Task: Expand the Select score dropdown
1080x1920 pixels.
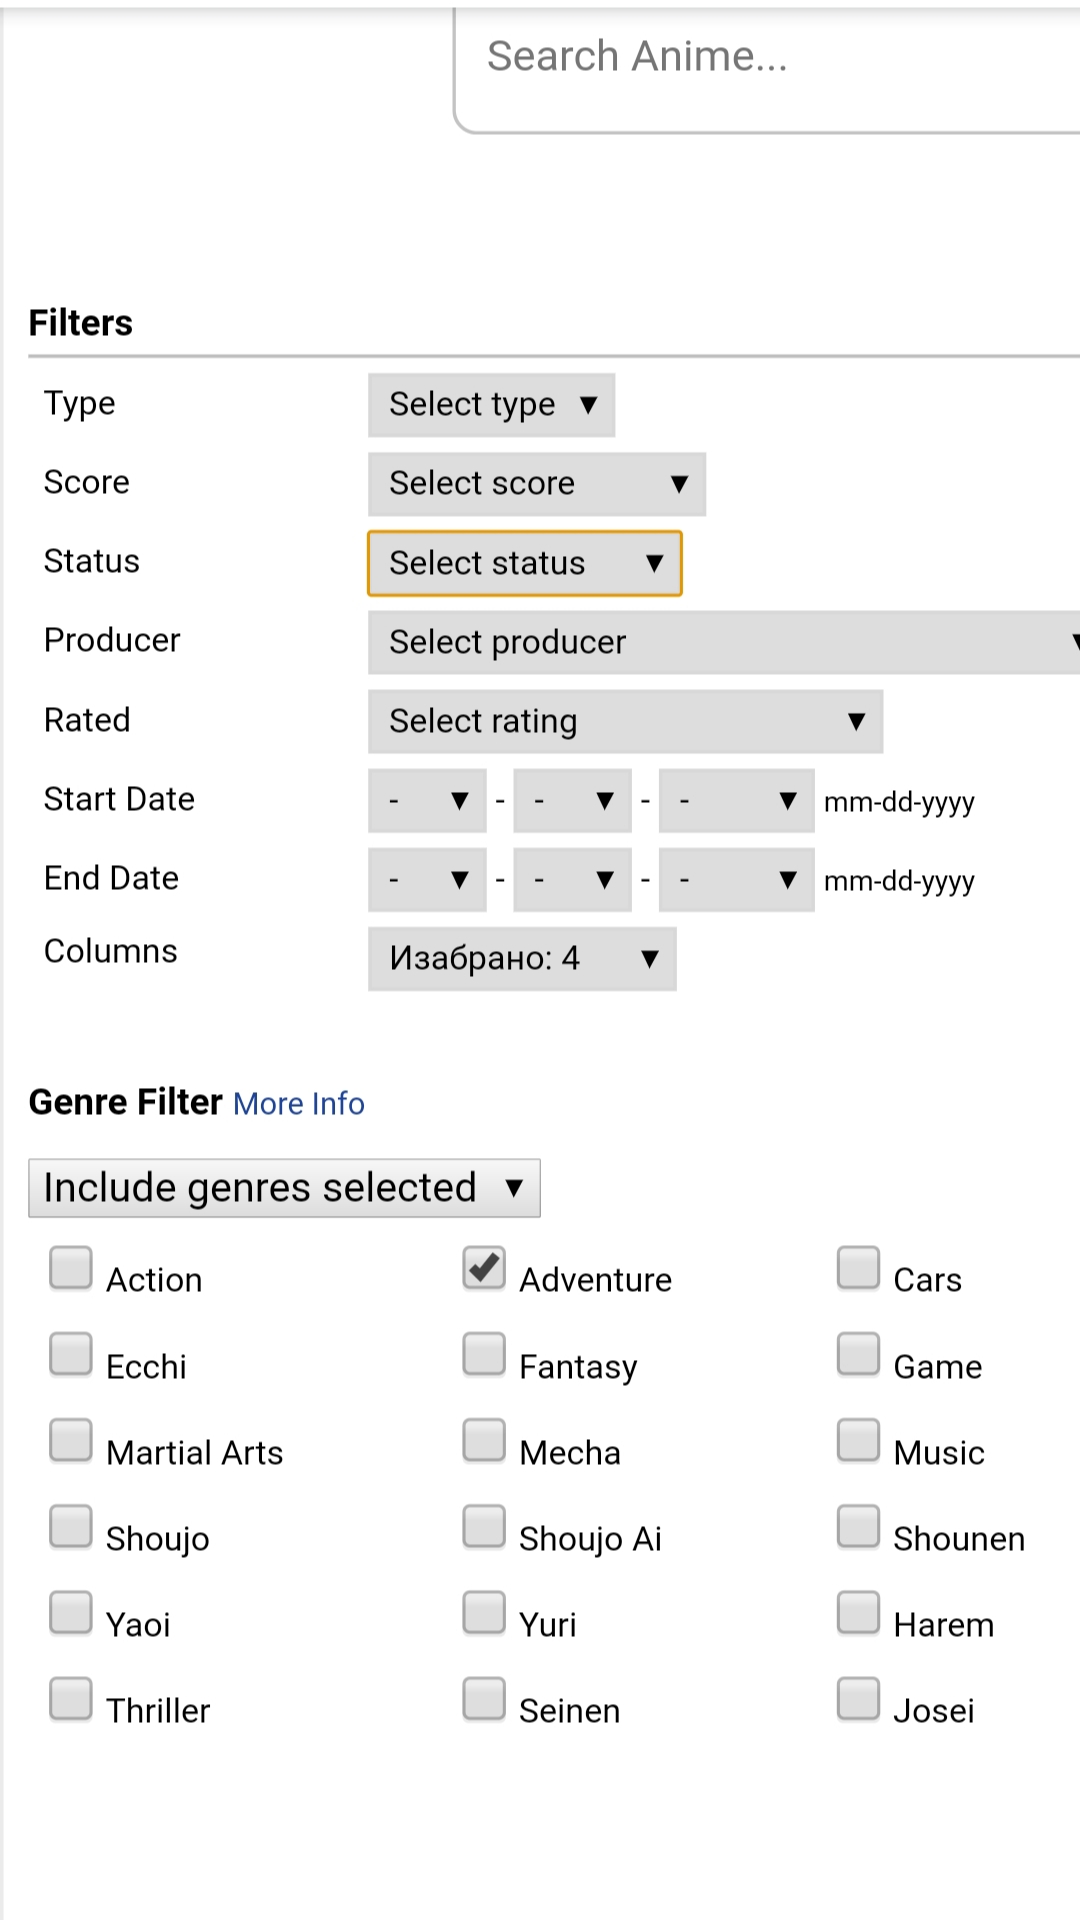Action: [x=536, y=484]
